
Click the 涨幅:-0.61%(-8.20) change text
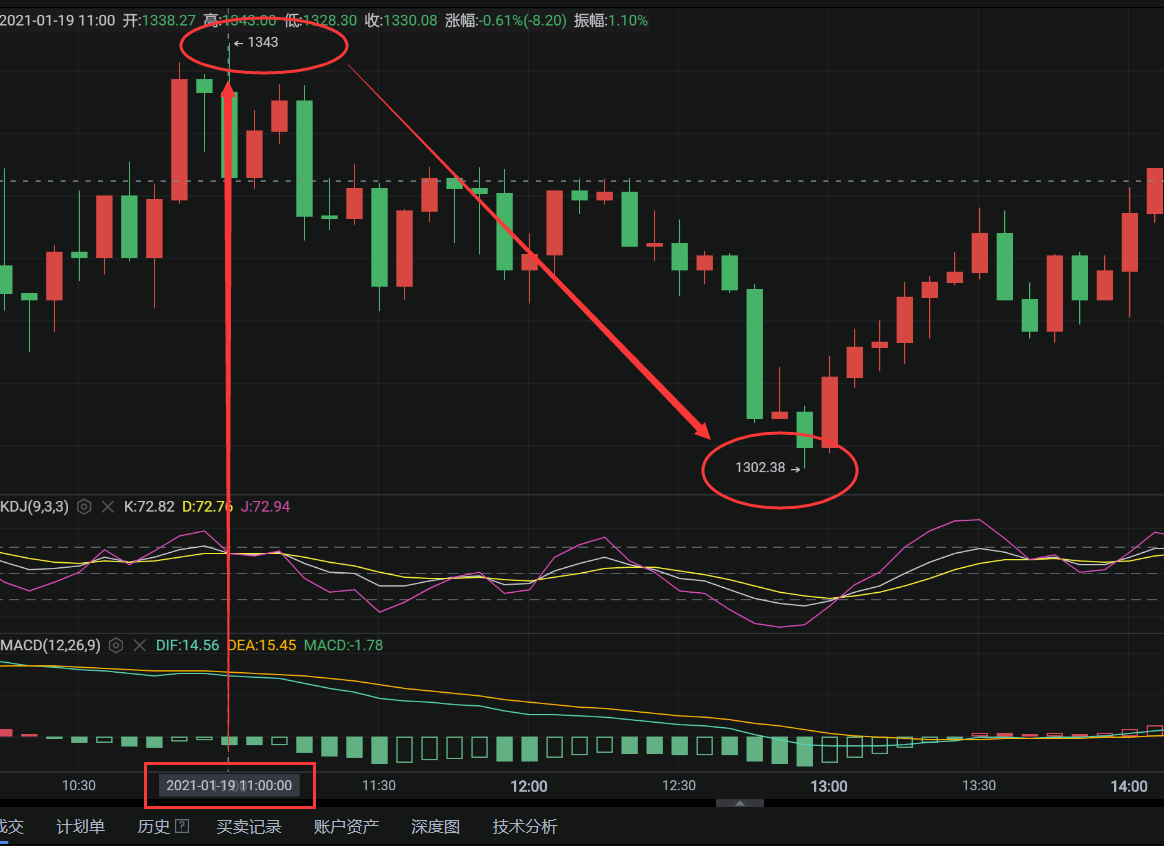pyautogui.click(x=506, y=20)
